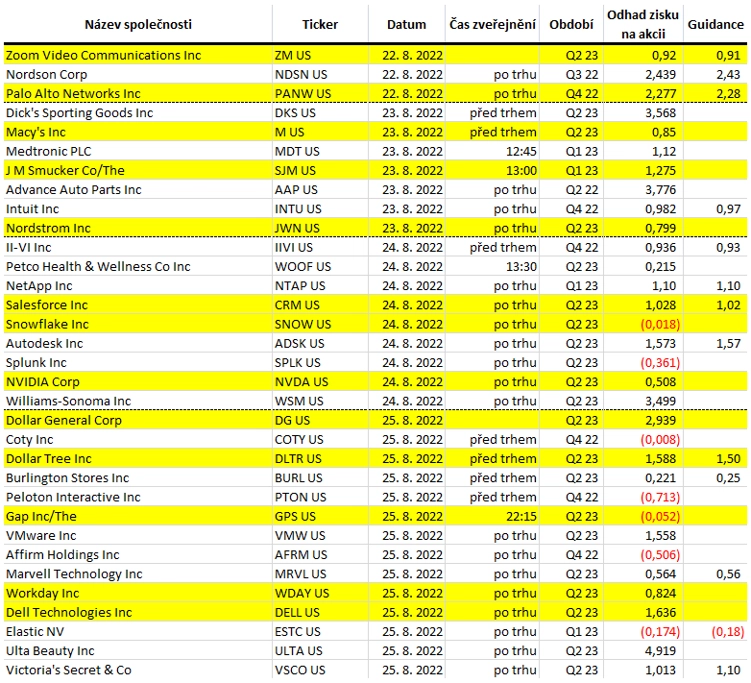The height and width of the screenshot is (683, 751).
Task: Select the 'Zoom Video Communications Inc' cell
Action: 138,55
